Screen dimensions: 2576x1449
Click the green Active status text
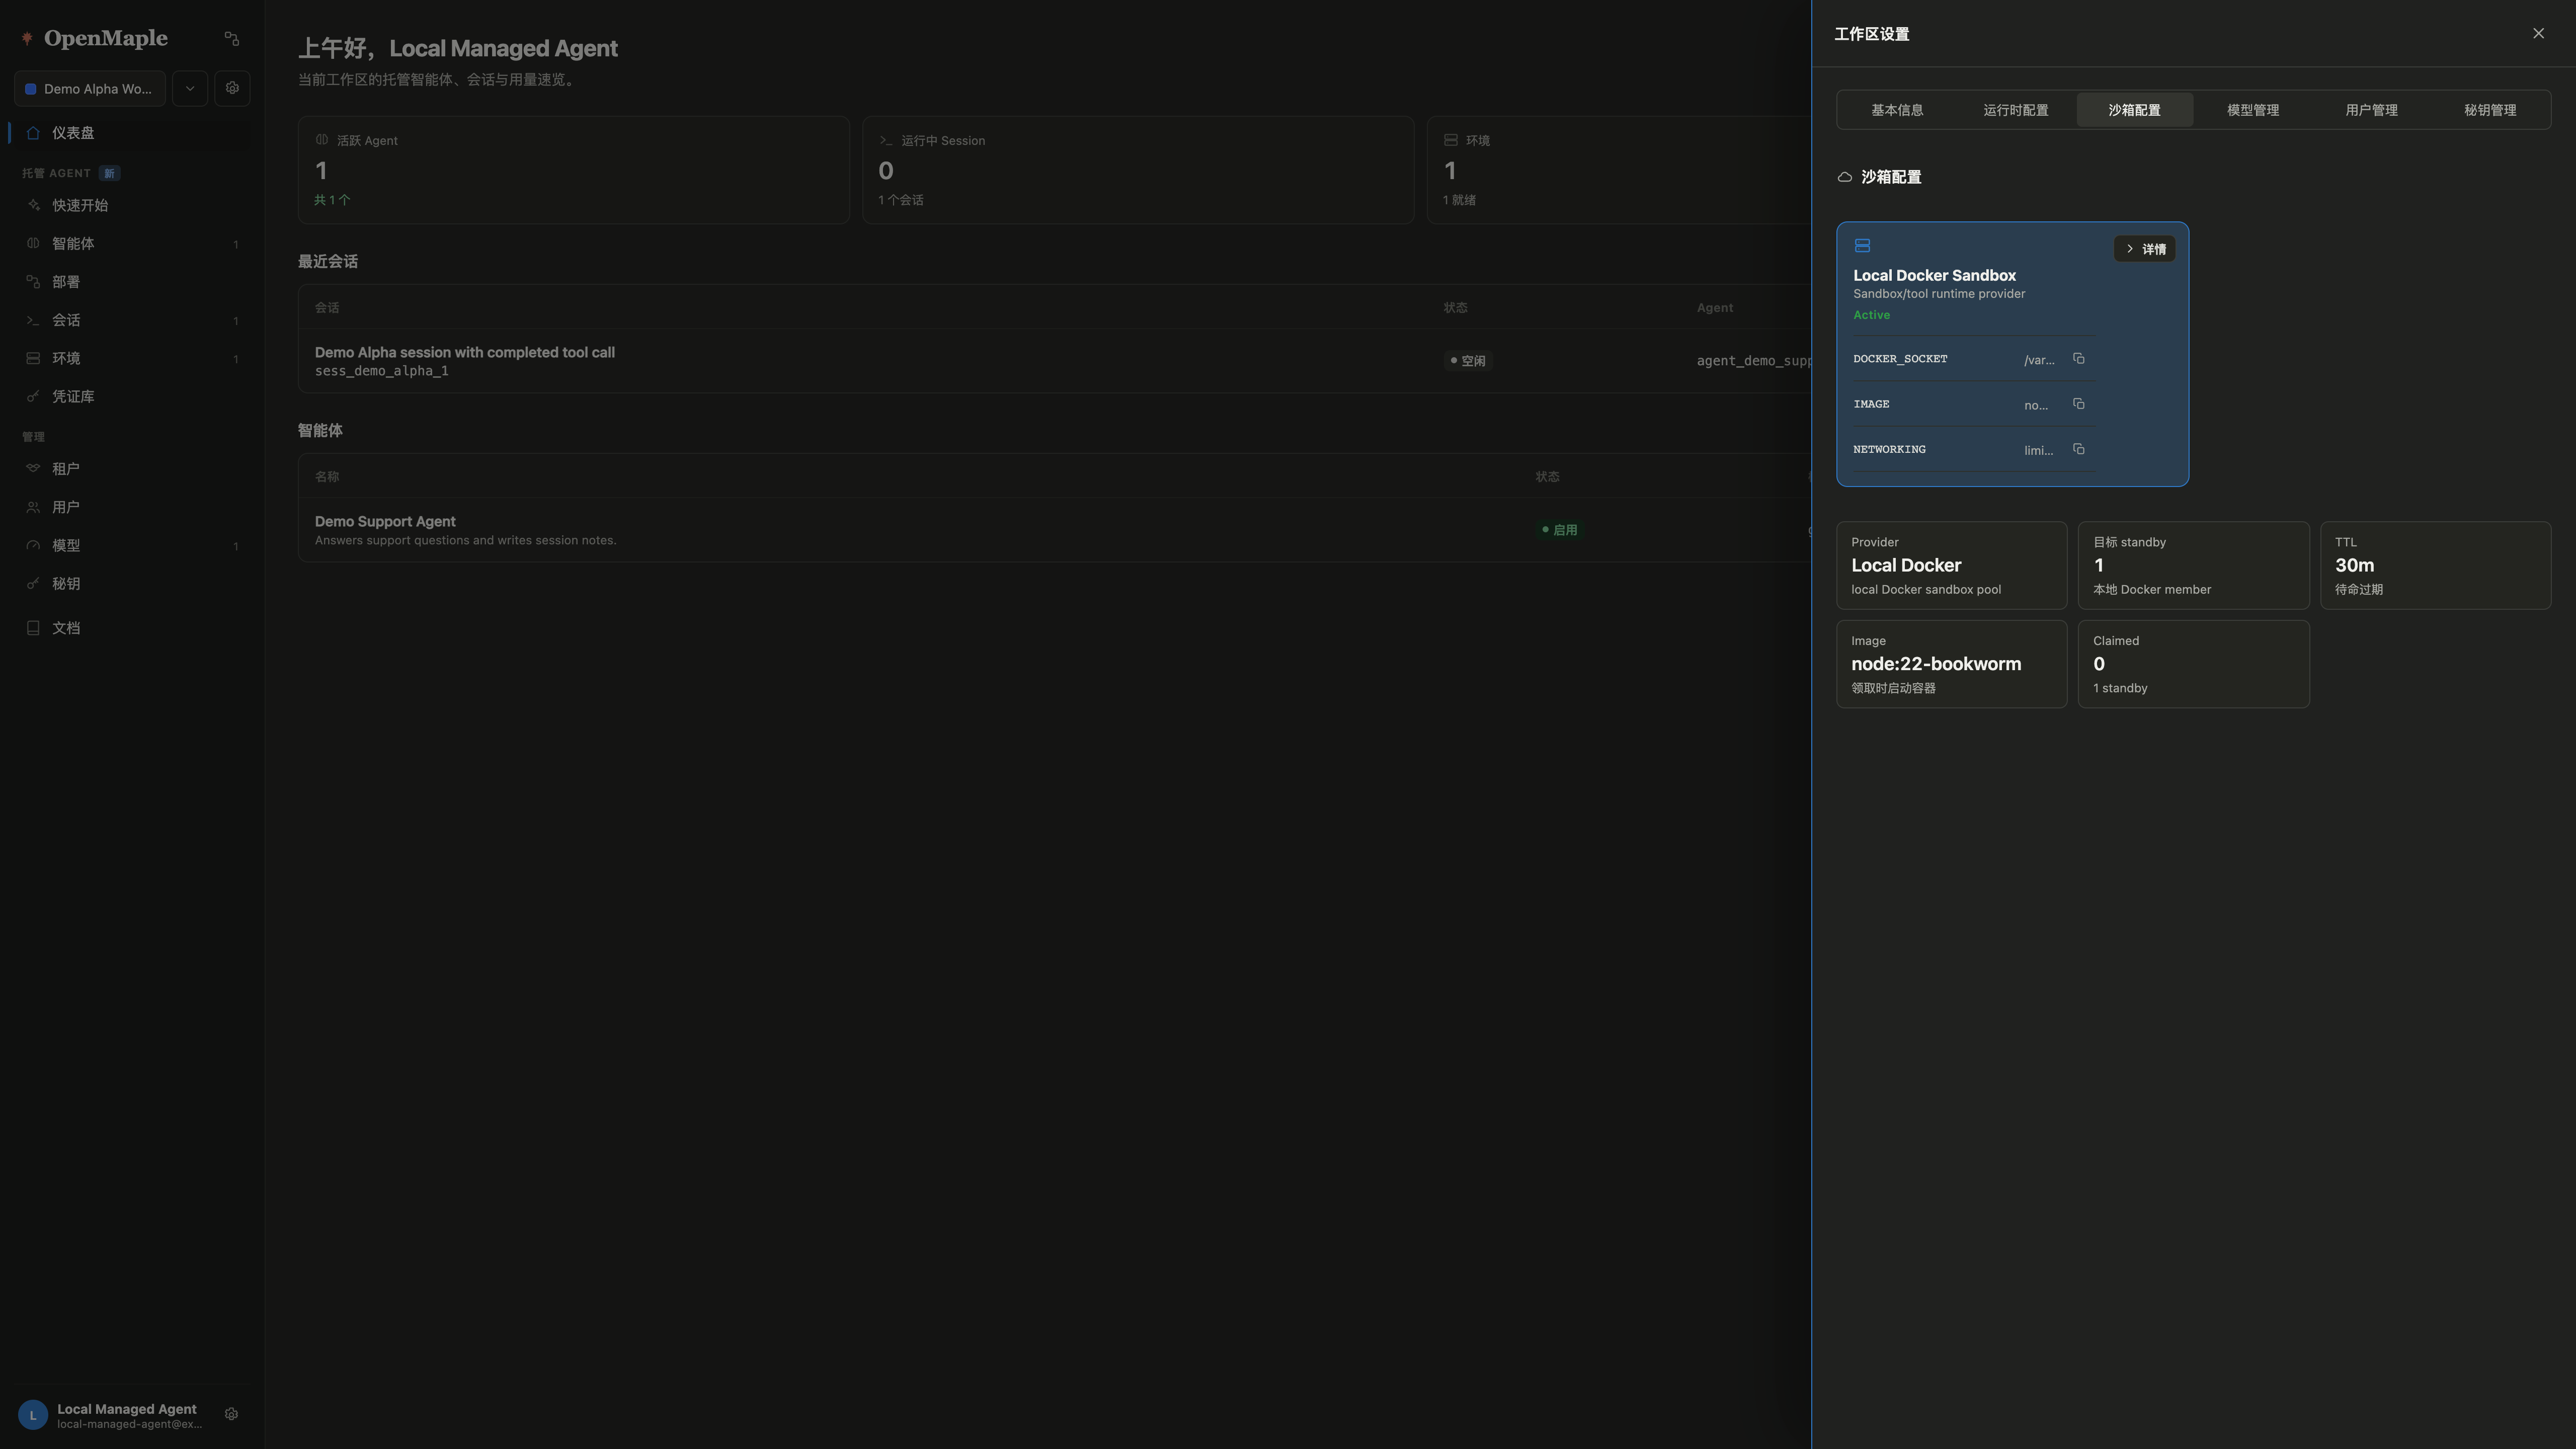1871,315
